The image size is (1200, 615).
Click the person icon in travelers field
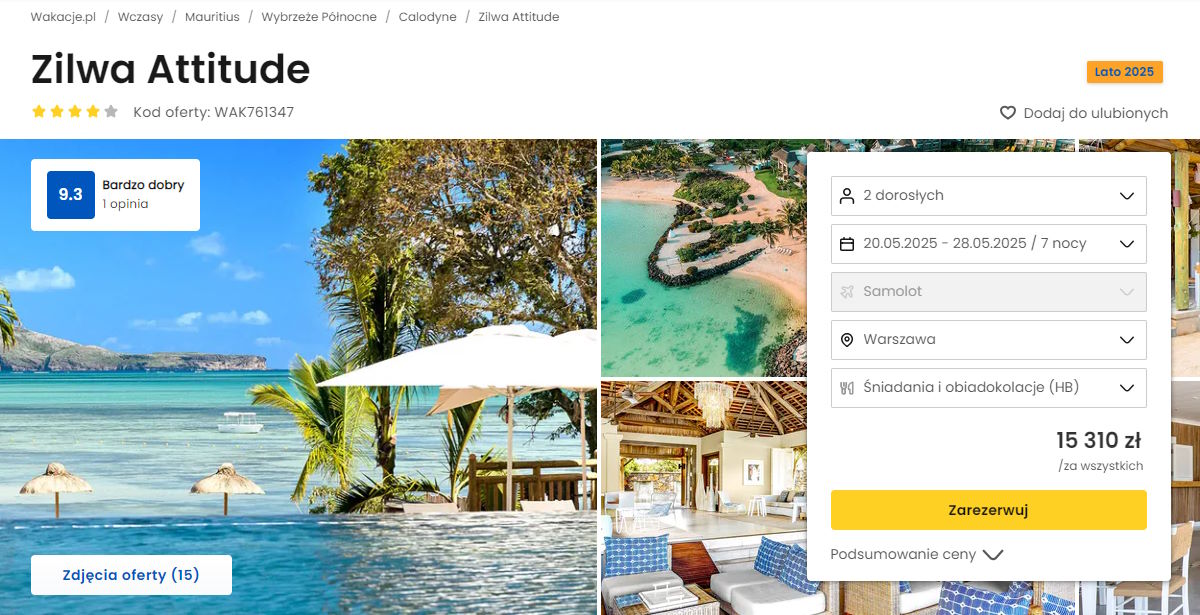click(x=847, y=195)
